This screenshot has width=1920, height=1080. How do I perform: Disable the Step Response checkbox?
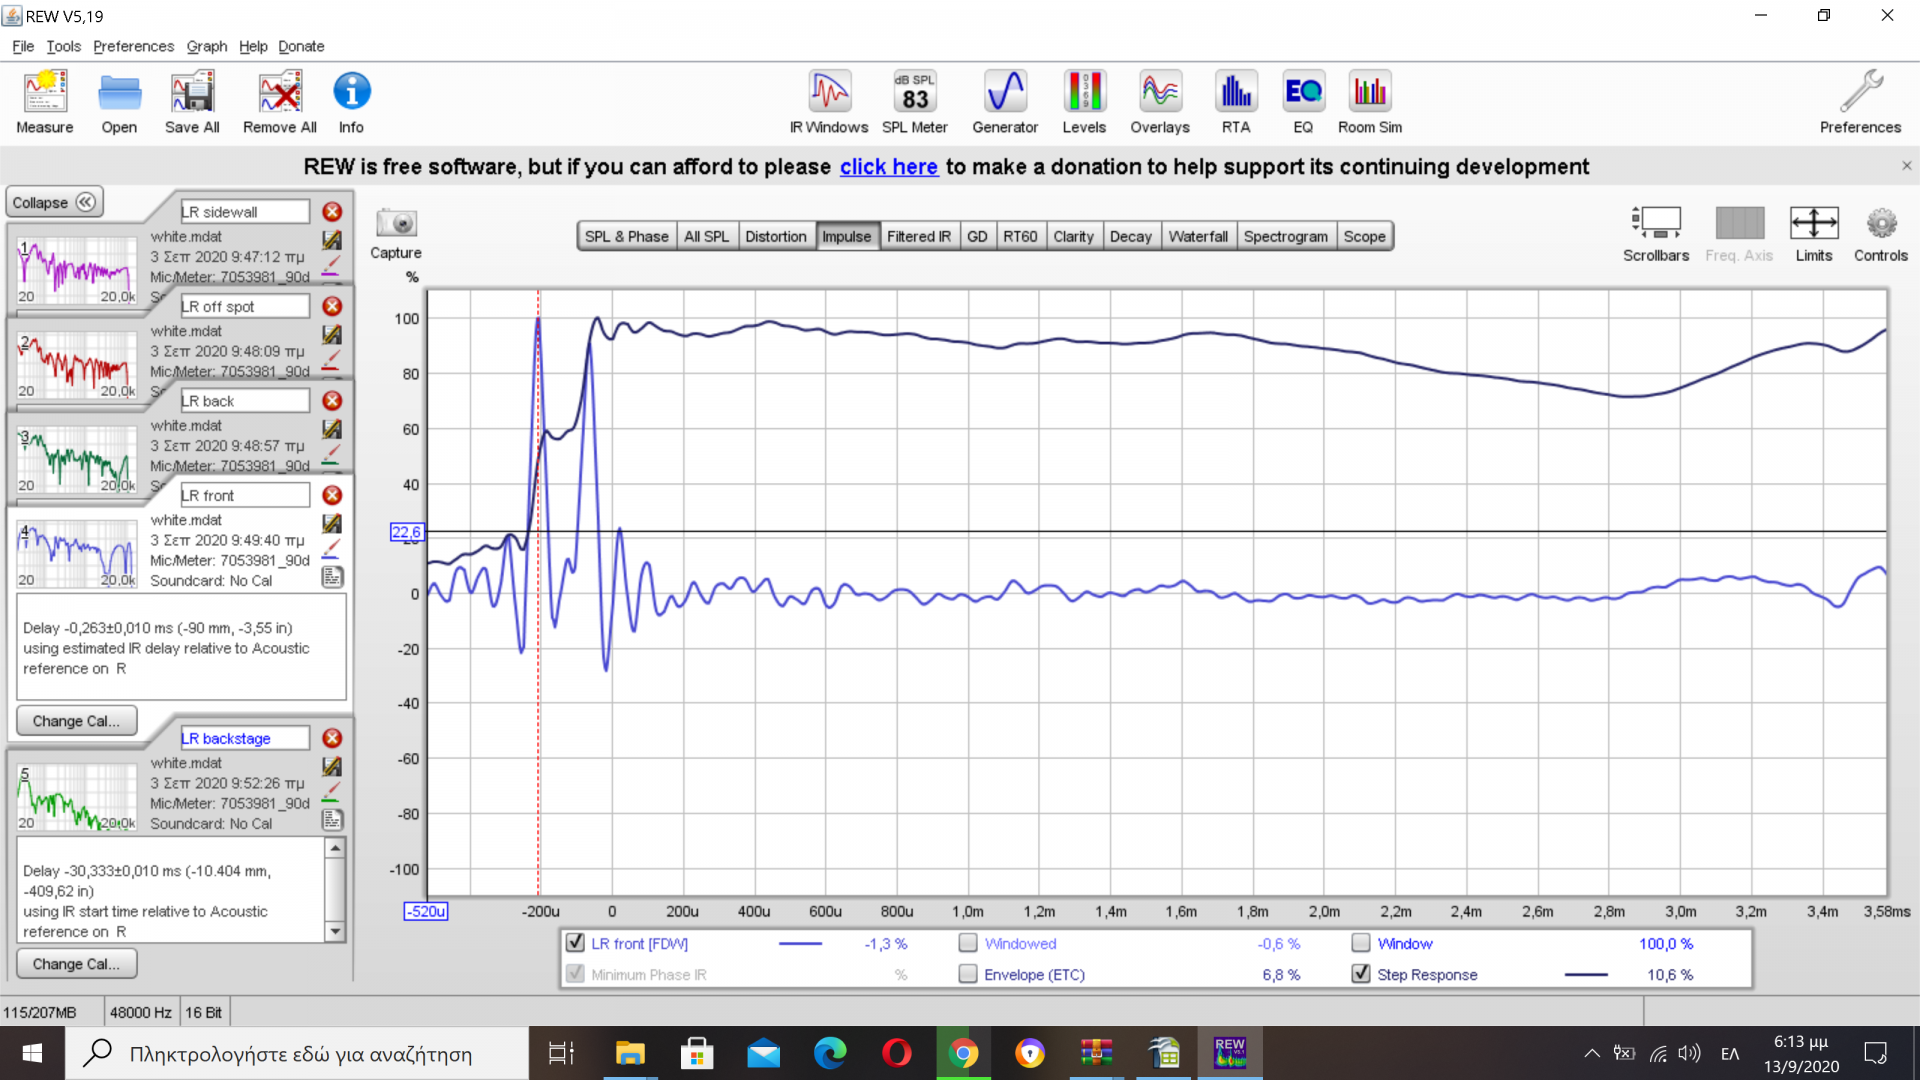(x=1361, y=973)
